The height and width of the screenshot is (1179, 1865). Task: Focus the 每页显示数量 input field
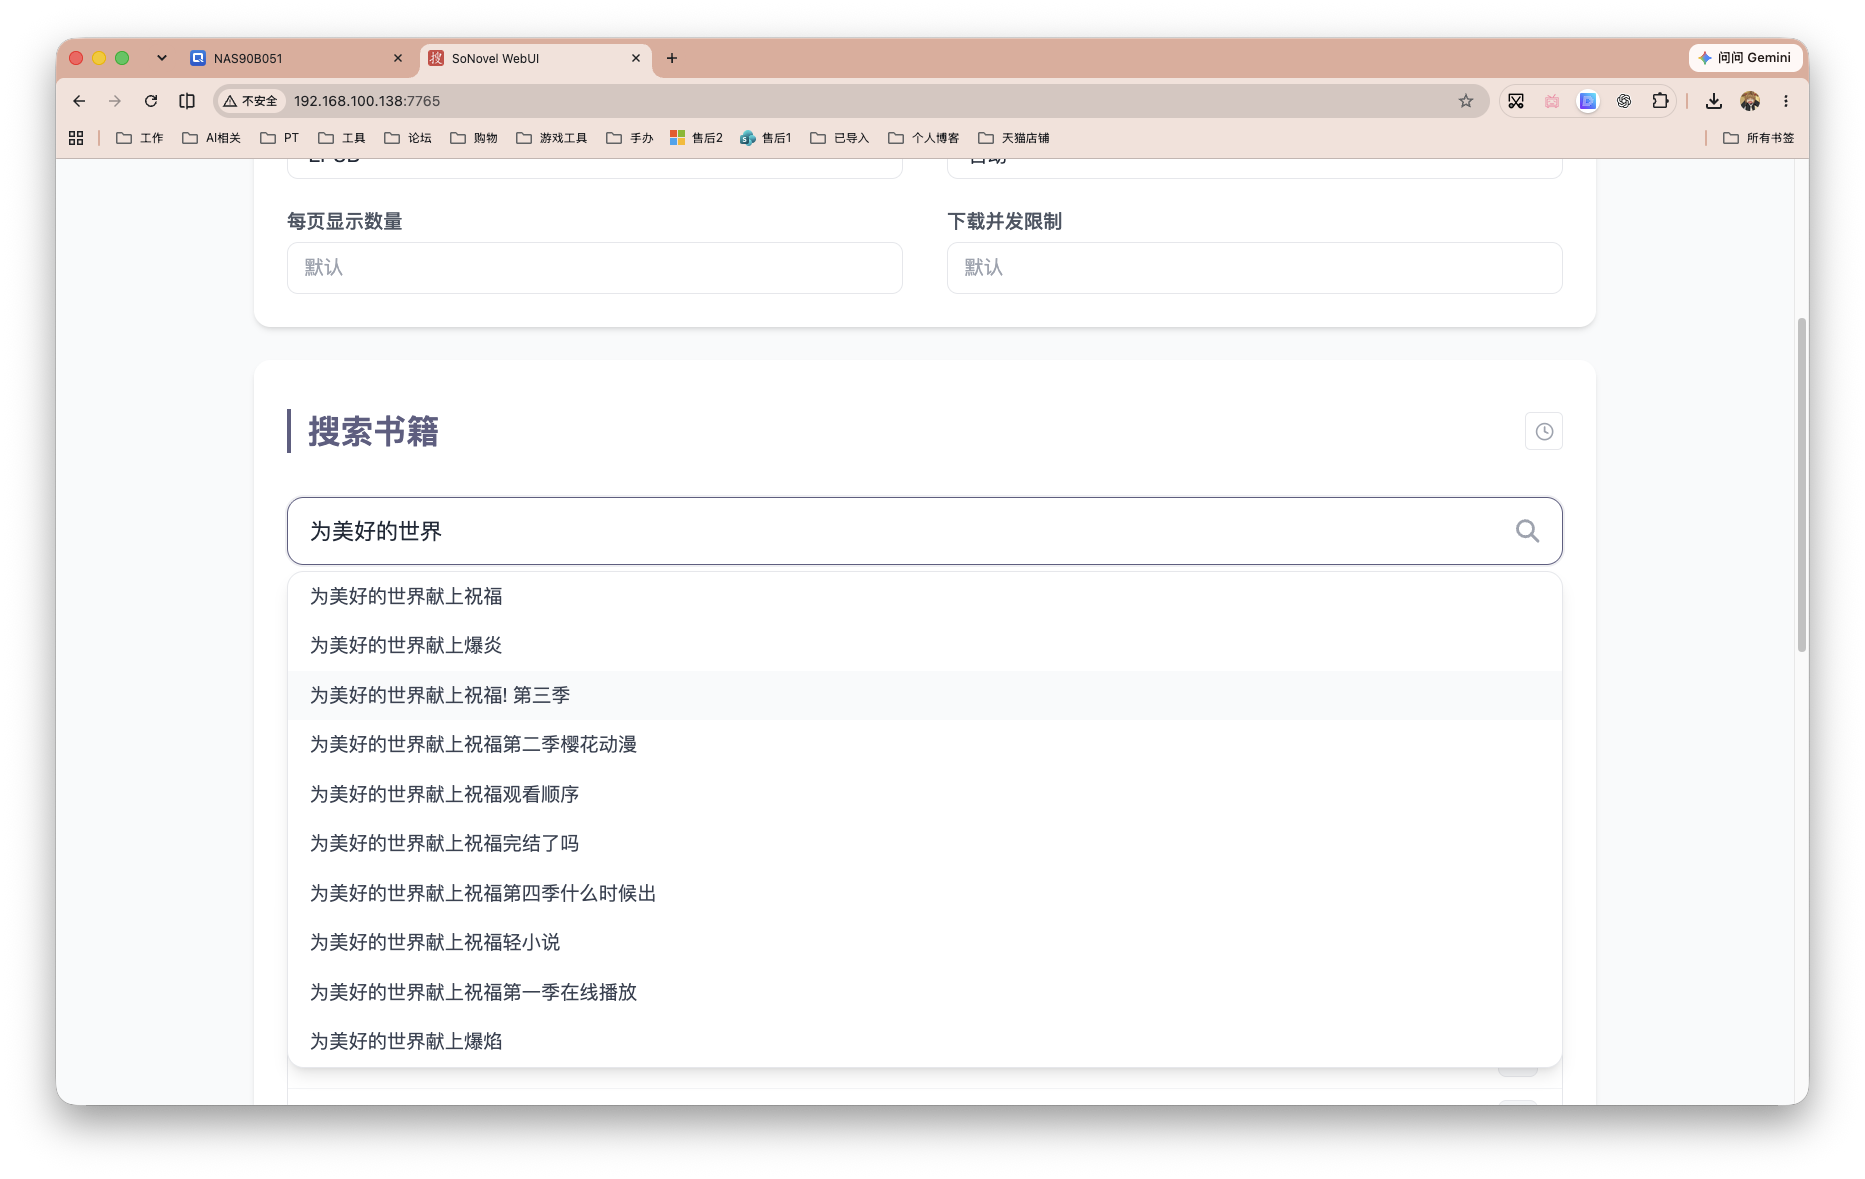pyautogui.click(x=595, y=268)
